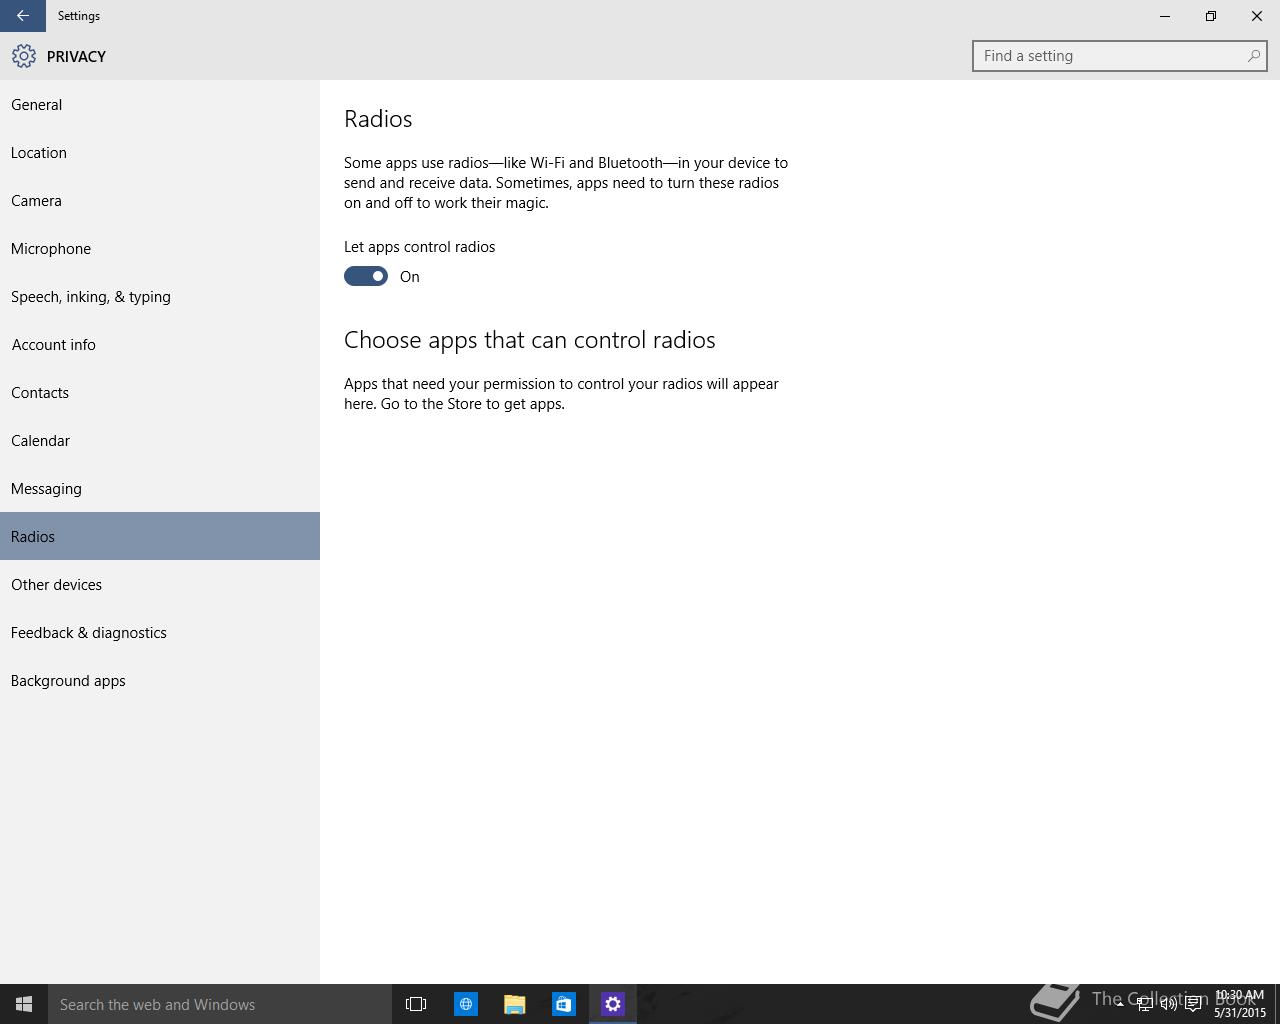Viewport: 1280px width, 1024px height.
Task: Click Choose apps that can control radios heading
Action: (530, 340)
